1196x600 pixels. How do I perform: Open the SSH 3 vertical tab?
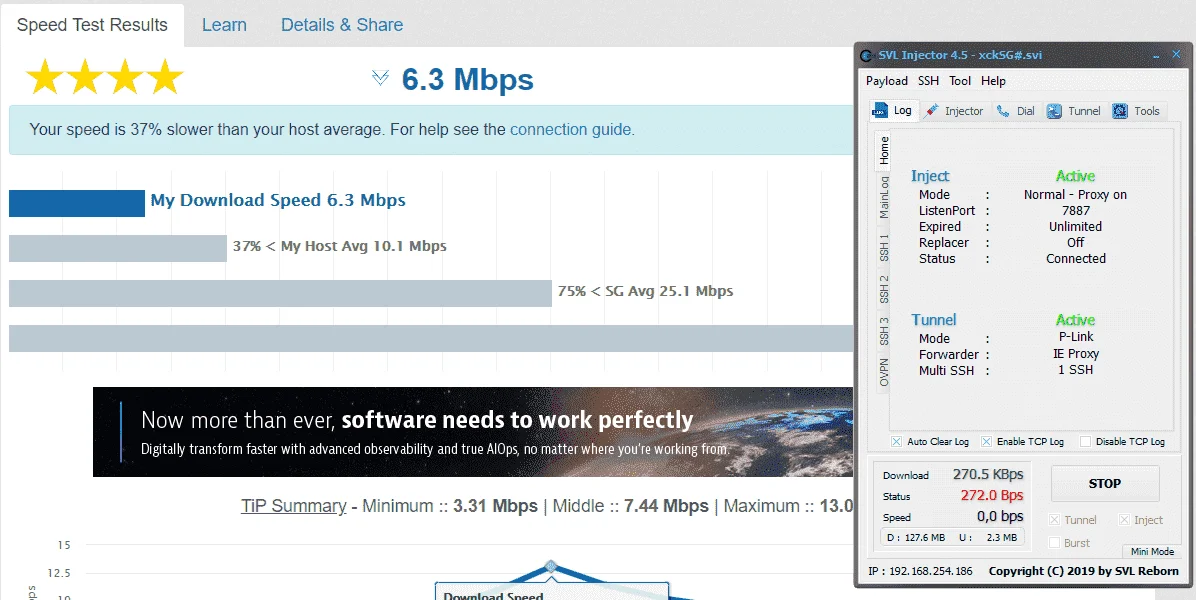pyautogui.click(x=884, y=331)
